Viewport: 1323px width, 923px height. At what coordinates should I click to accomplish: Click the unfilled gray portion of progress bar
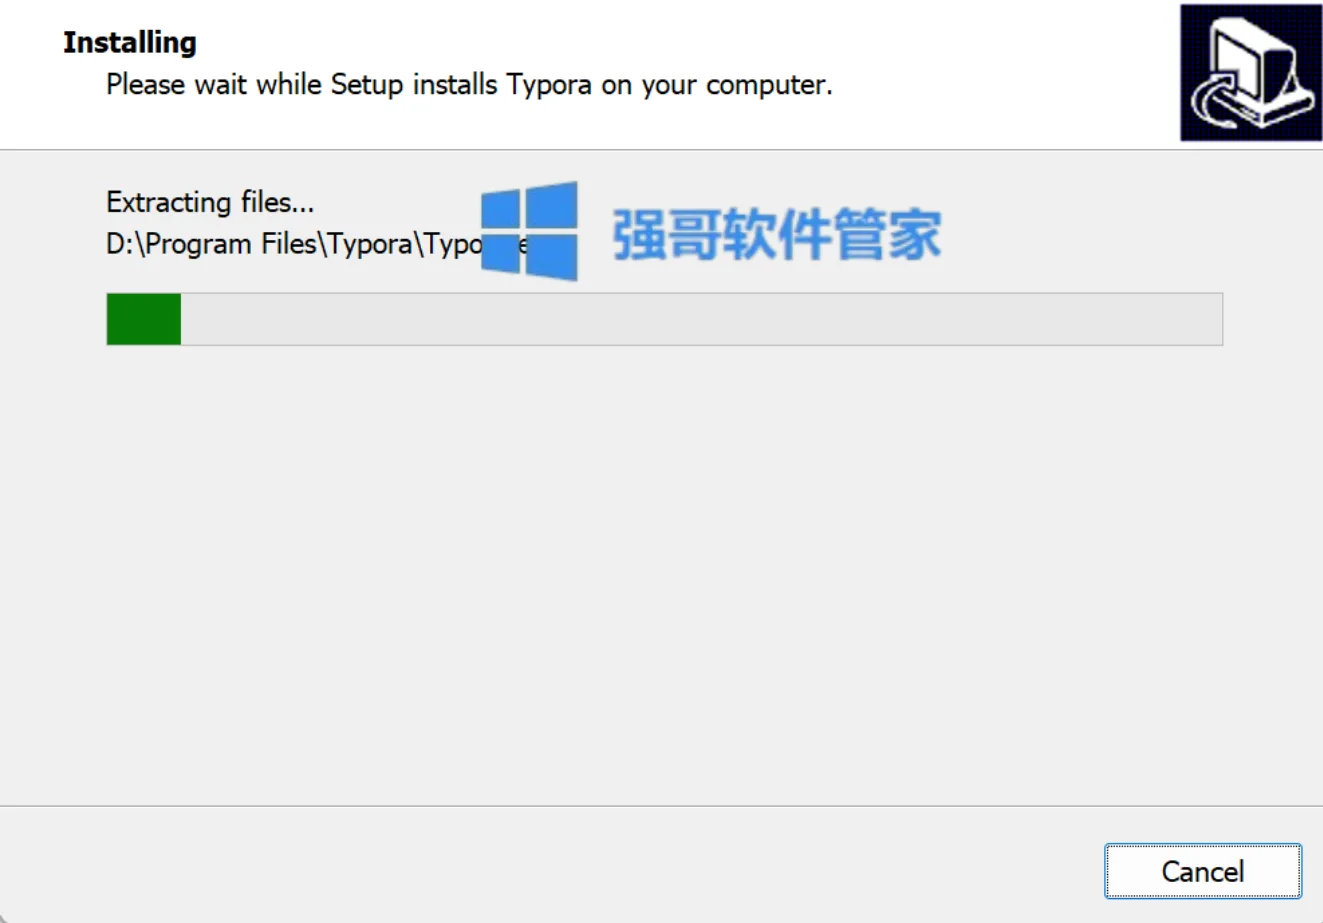point(701,319)
